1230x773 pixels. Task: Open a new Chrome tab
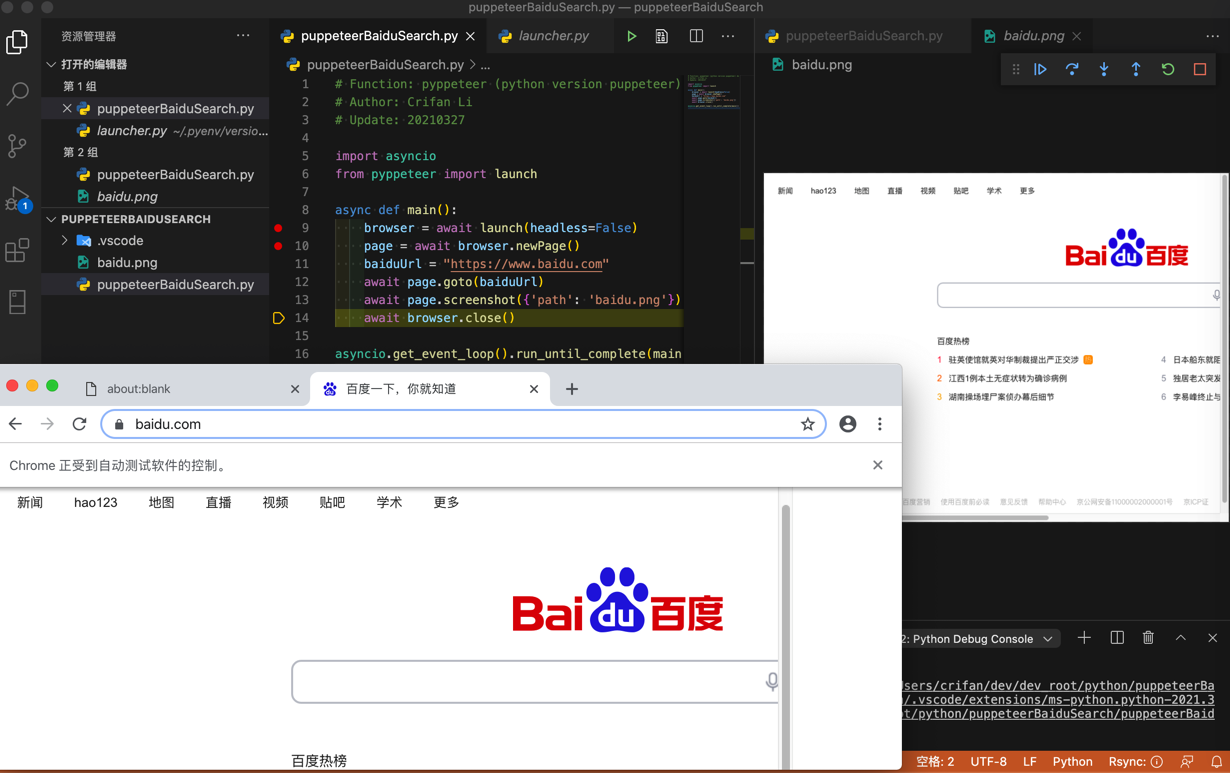[x=572, y=388]
